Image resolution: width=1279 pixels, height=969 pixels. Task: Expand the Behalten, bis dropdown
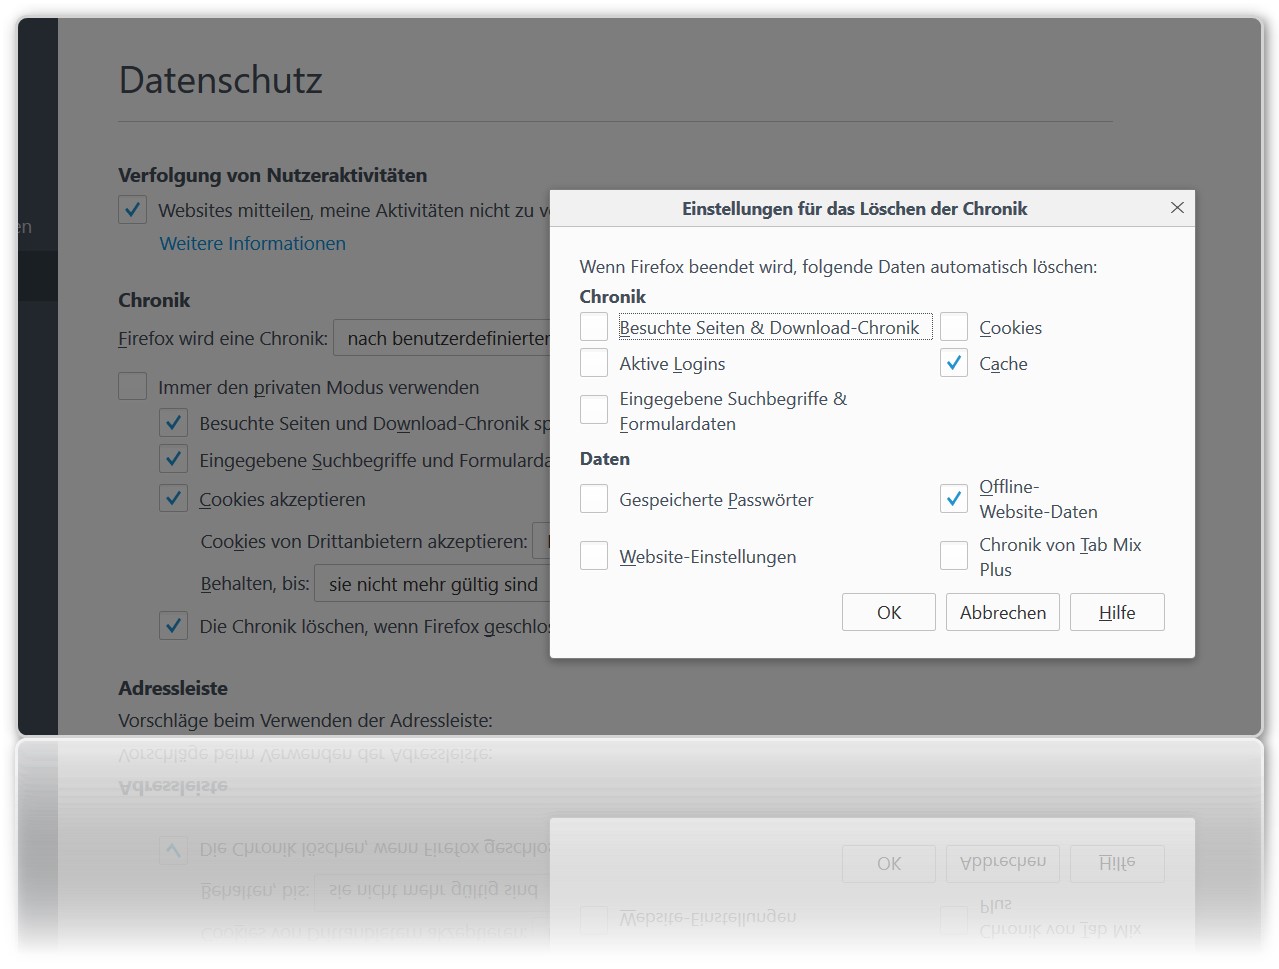(x=432, y=584)
